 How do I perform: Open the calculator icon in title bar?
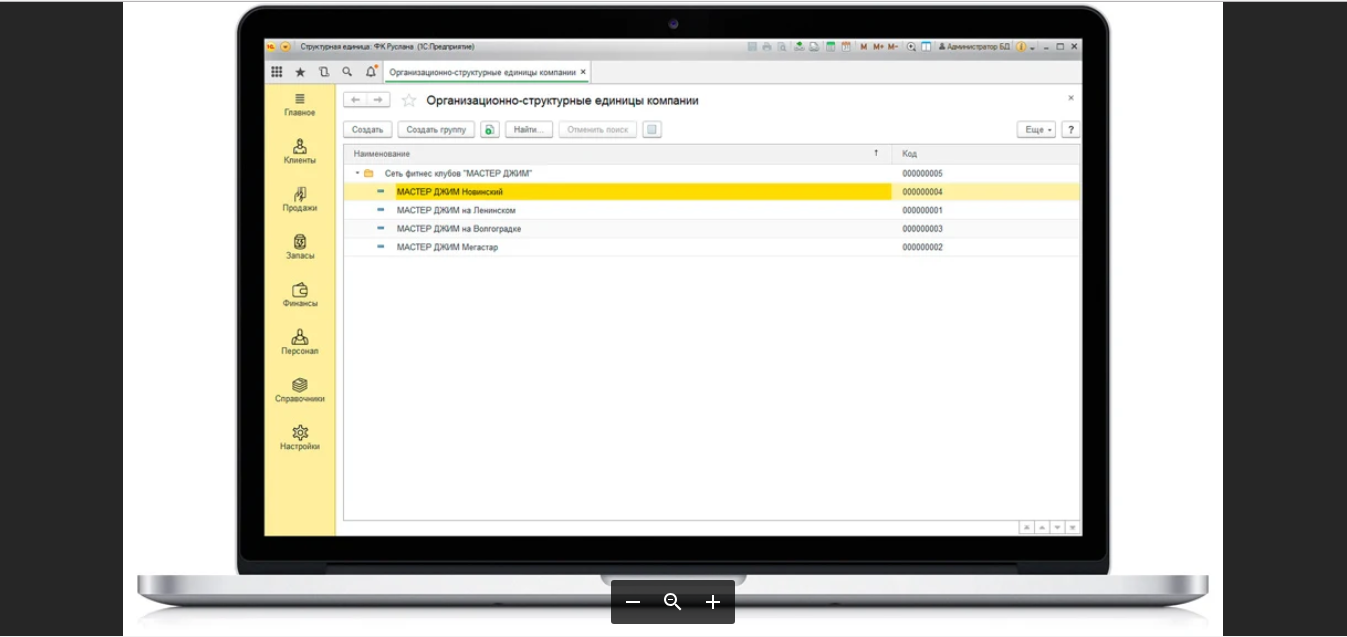click(830, 47)
